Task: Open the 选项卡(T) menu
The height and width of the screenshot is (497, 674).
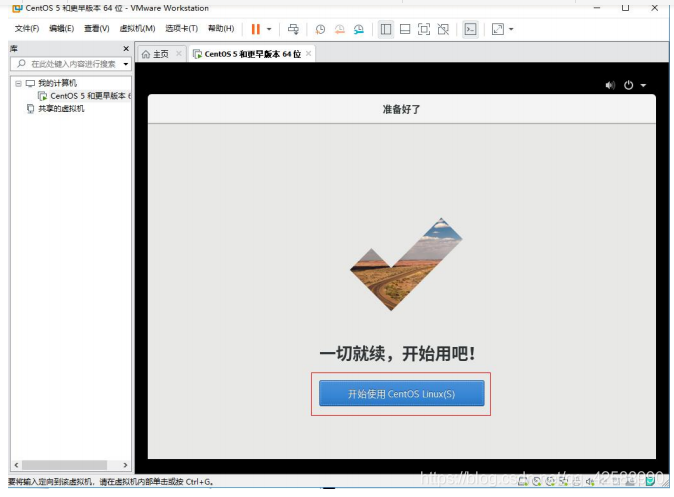Action: (x=181, y=28)
